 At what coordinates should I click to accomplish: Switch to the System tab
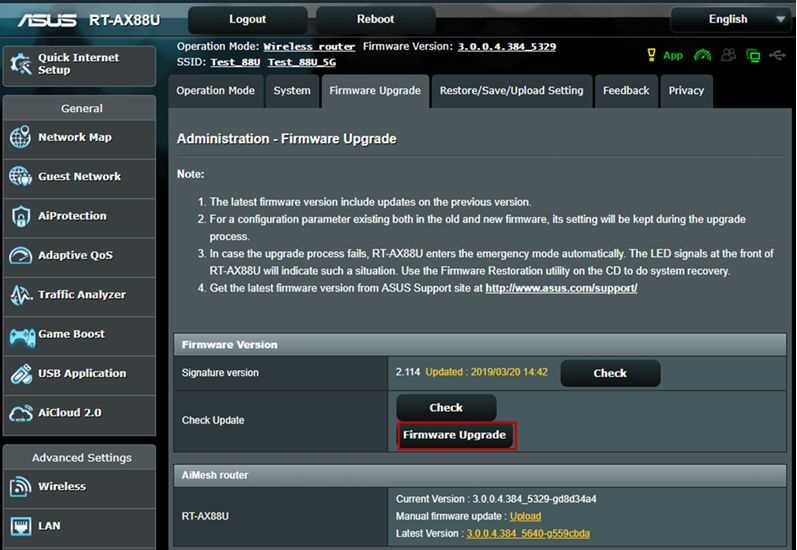292,91
